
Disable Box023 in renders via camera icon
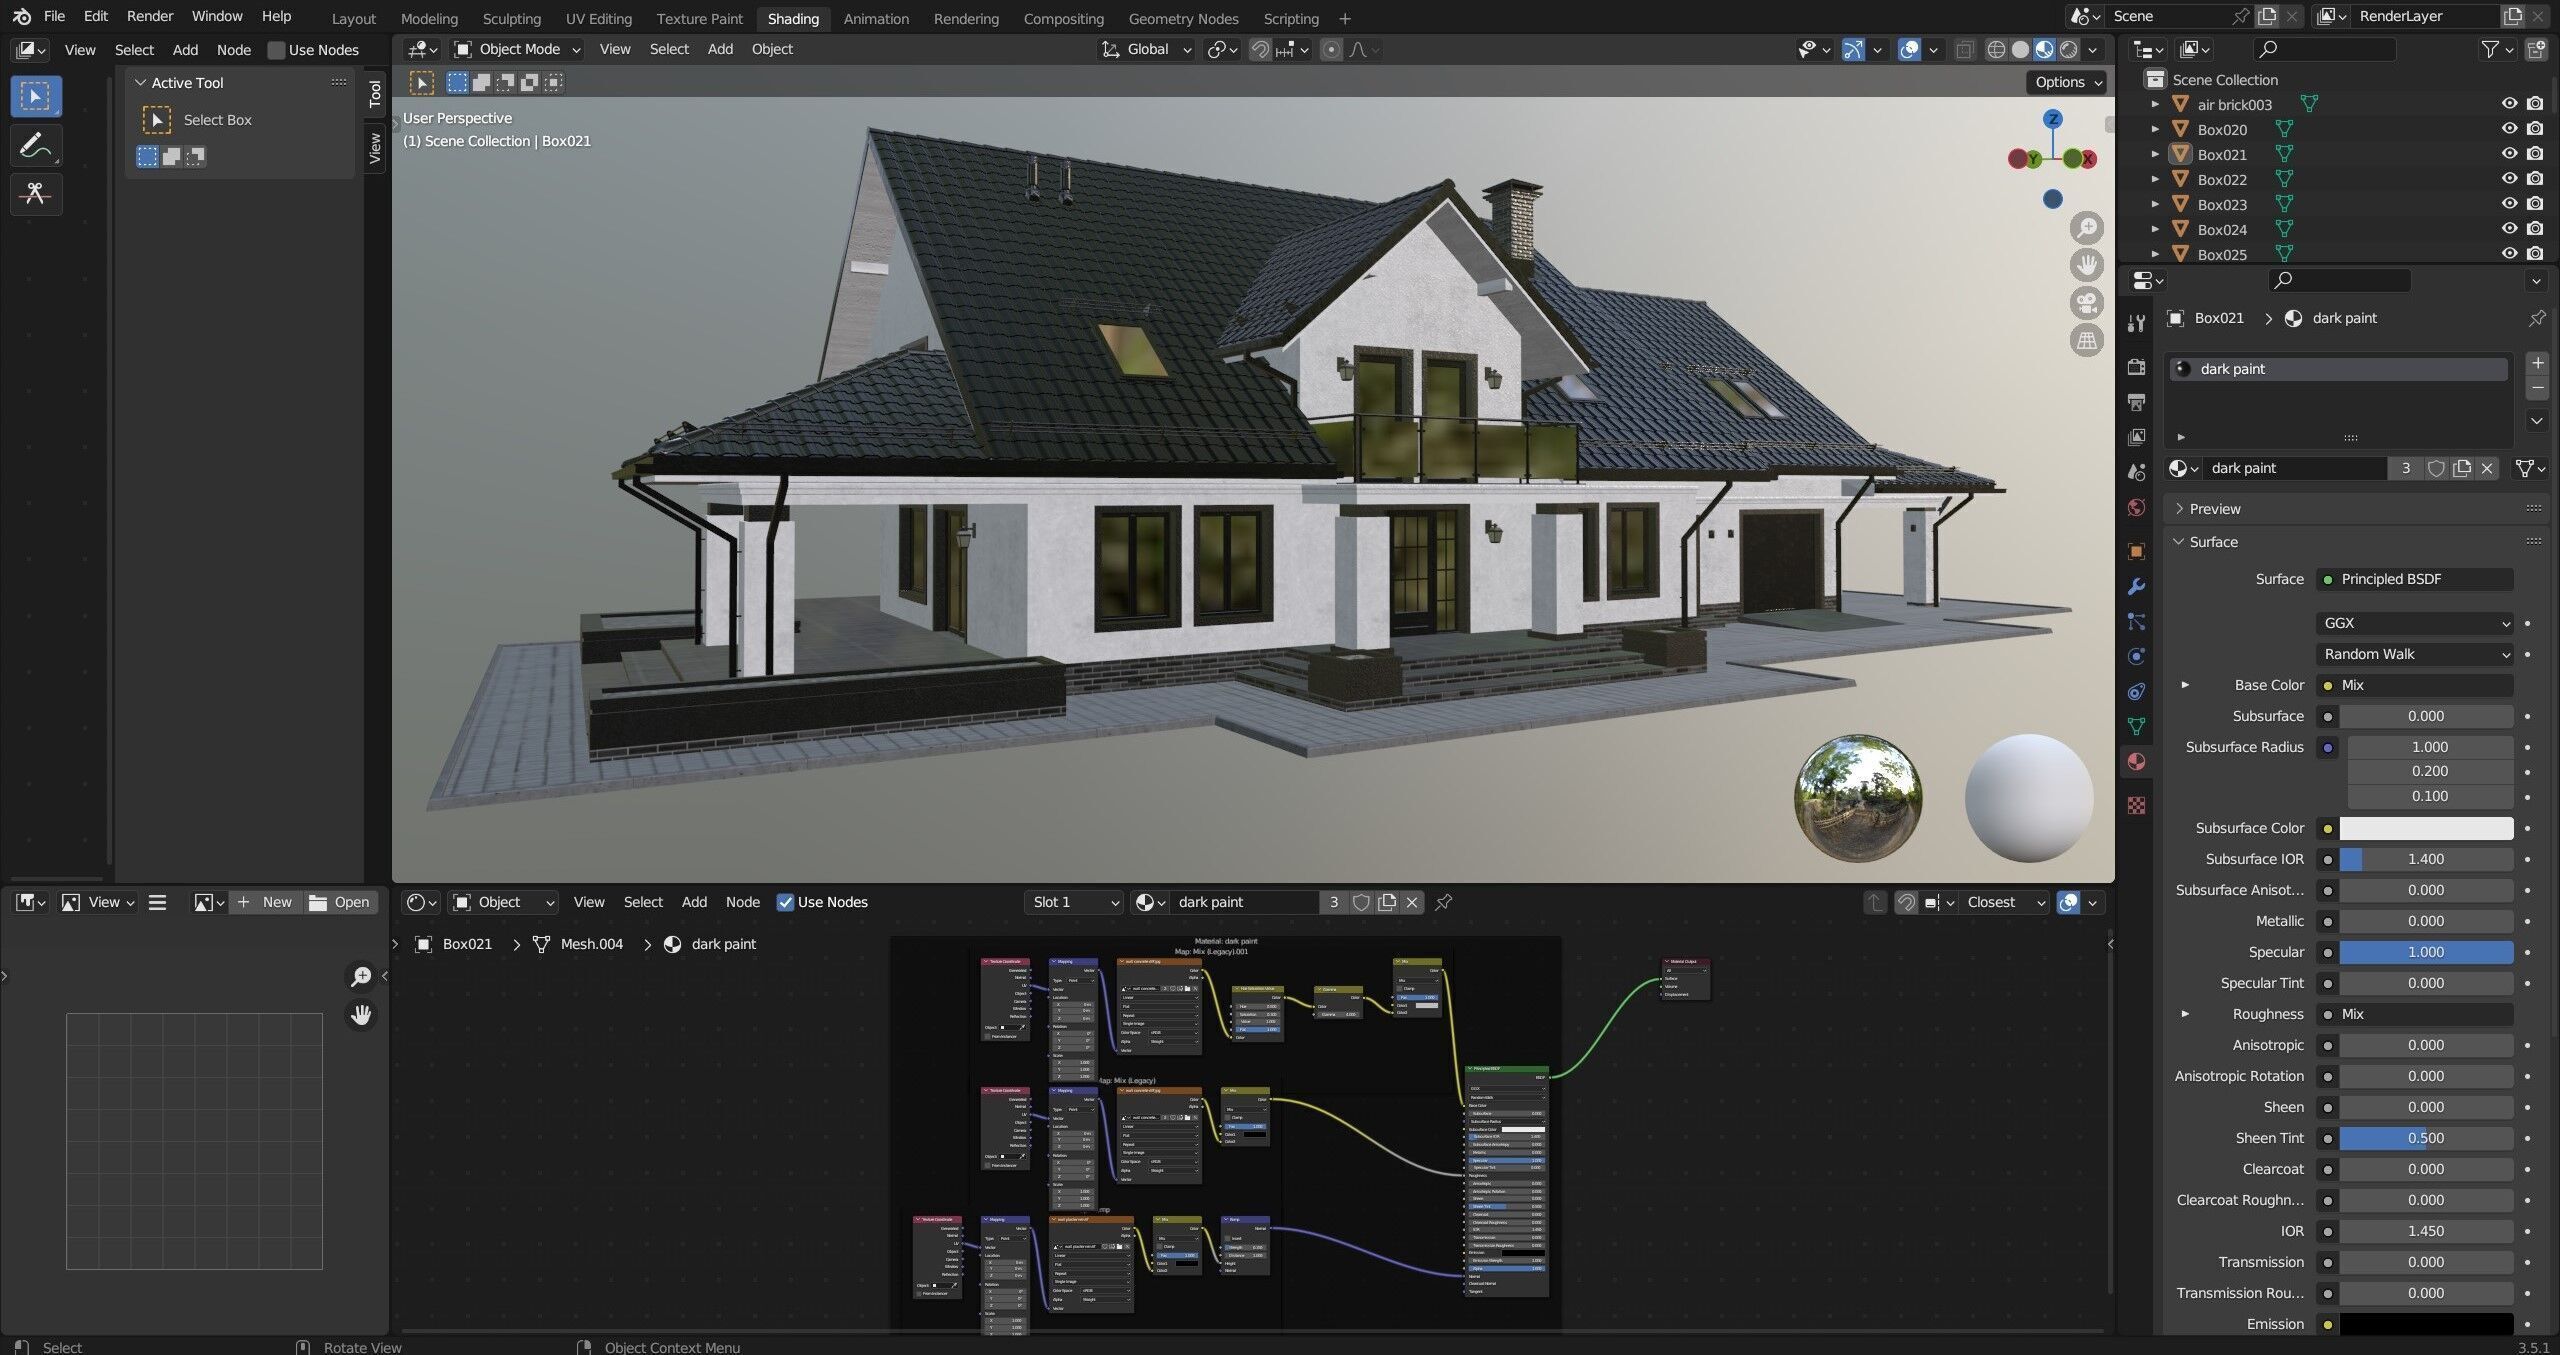[2535, 204]
